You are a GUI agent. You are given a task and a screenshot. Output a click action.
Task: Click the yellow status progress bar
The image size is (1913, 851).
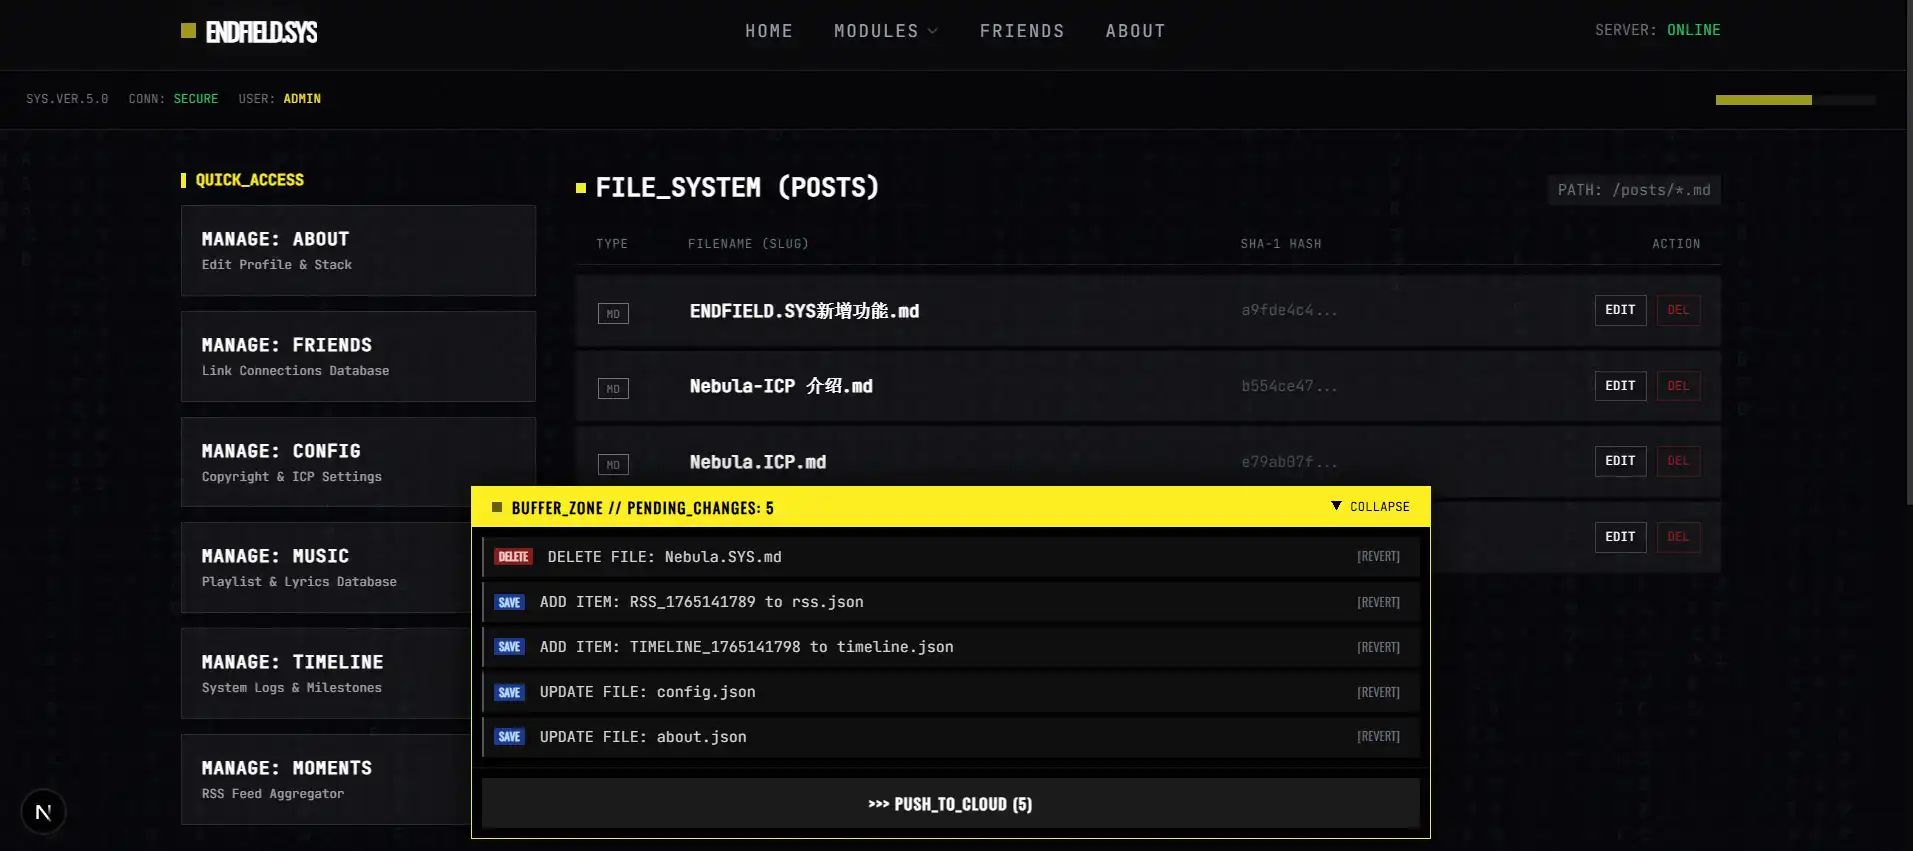coord(1763,100)
